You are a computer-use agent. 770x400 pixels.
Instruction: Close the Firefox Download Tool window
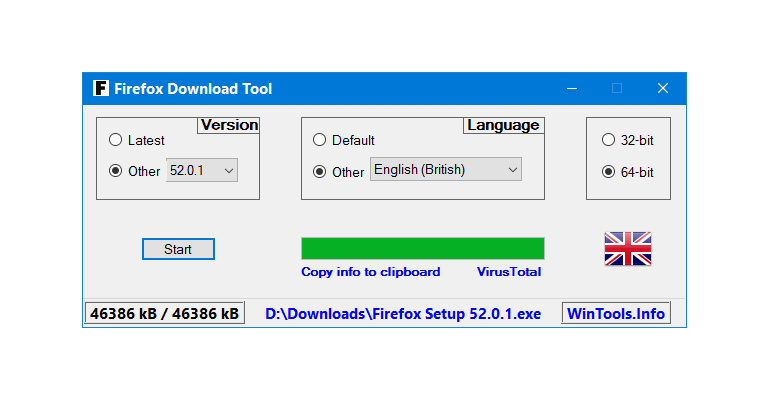pyautogui.click(x=663, y=88)
